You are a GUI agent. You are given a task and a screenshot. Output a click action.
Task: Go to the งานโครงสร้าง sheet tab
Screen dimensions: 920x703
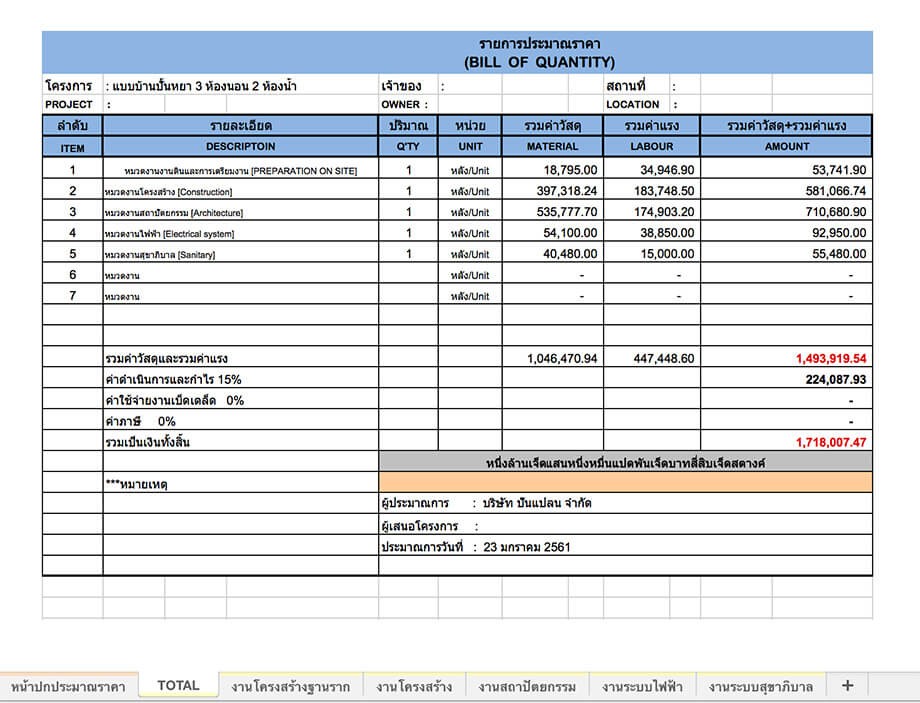point(414,687)
